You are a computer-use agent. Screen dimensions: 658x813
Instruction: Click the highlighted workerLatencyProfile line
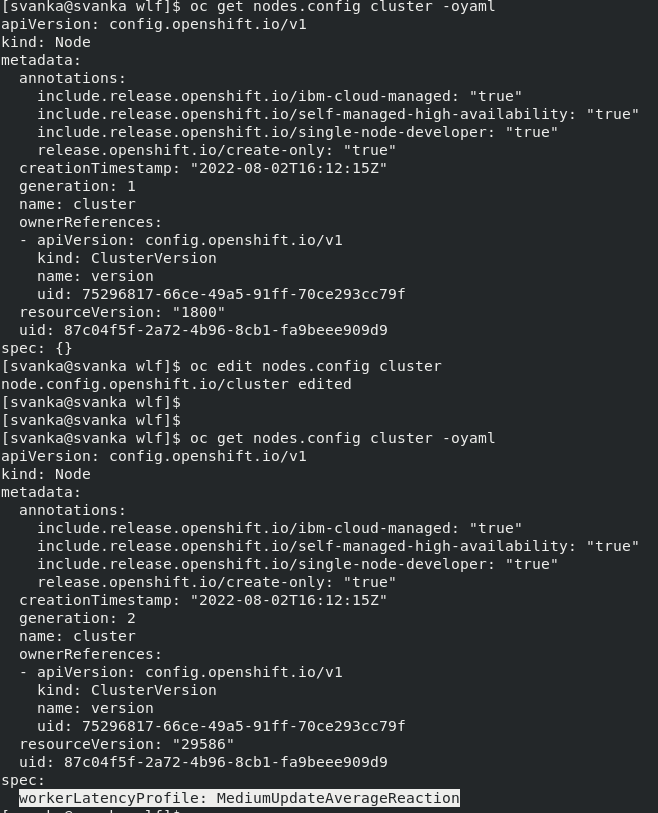pos(239,798)
